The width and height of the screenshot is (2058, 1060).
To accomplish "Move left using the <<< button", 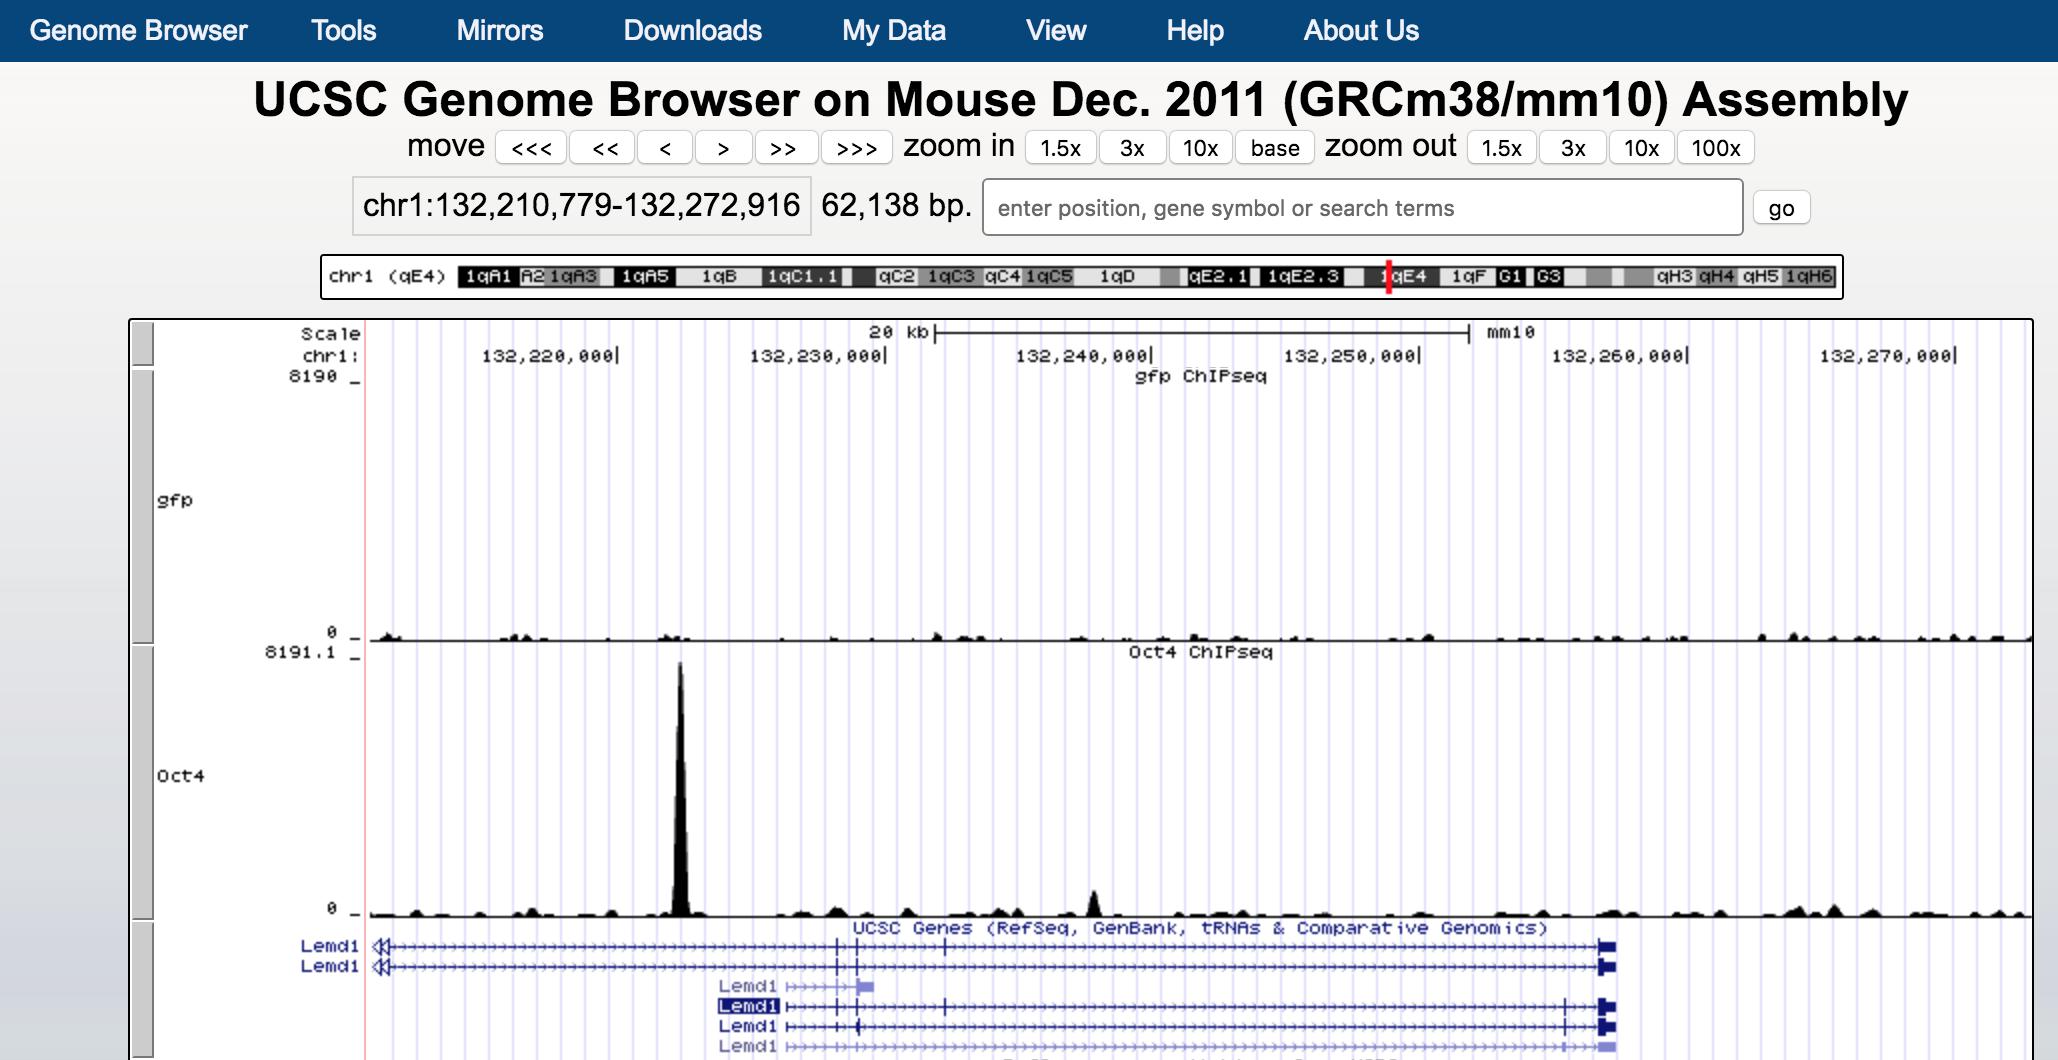I will 532,148.
